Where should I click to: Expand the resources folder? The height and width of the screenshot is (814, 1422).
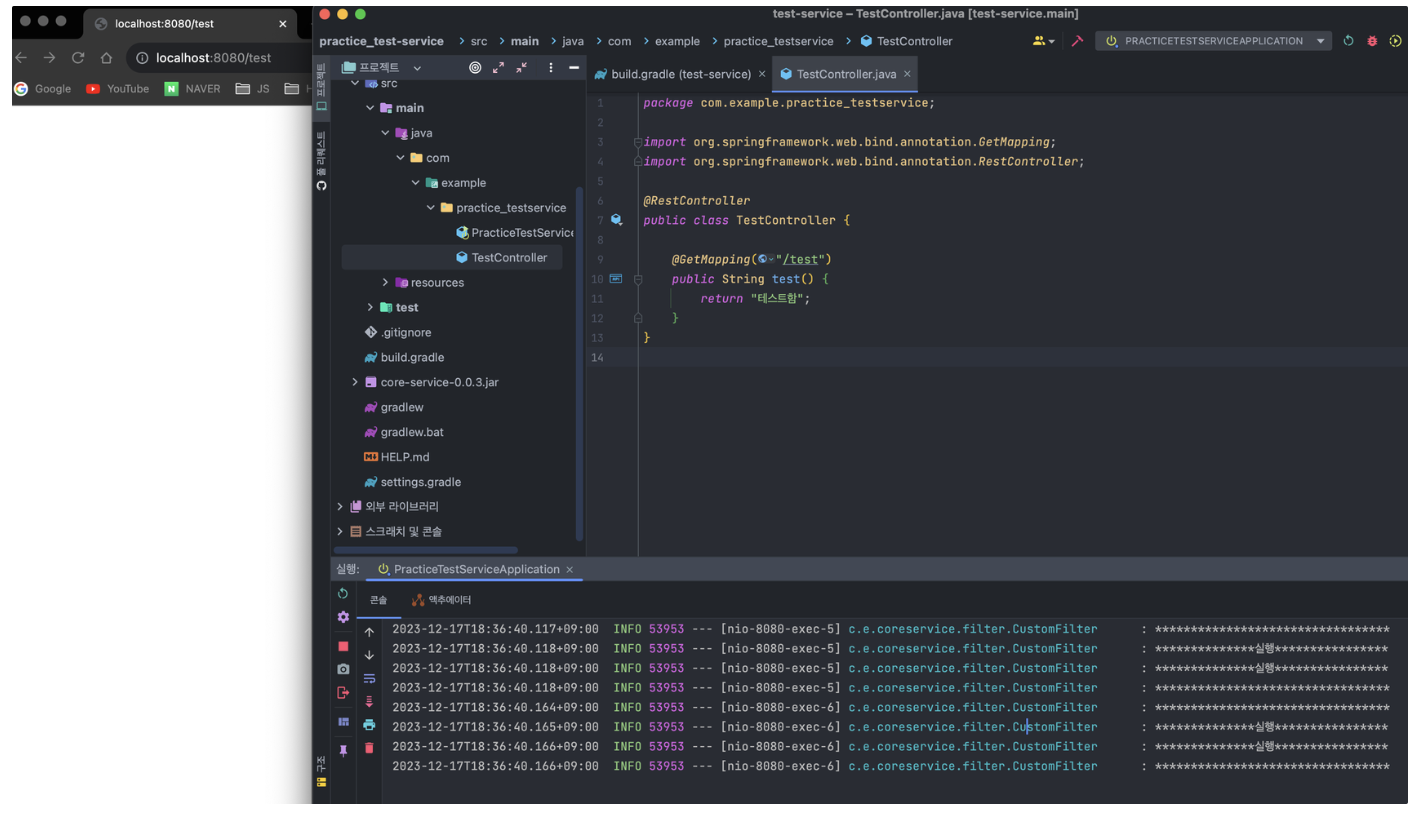[385, 283]
